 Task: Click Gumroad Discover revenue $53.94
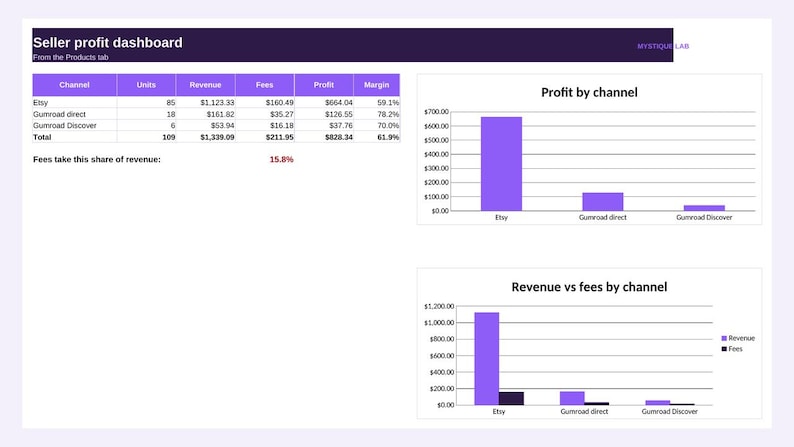(206, 126)
